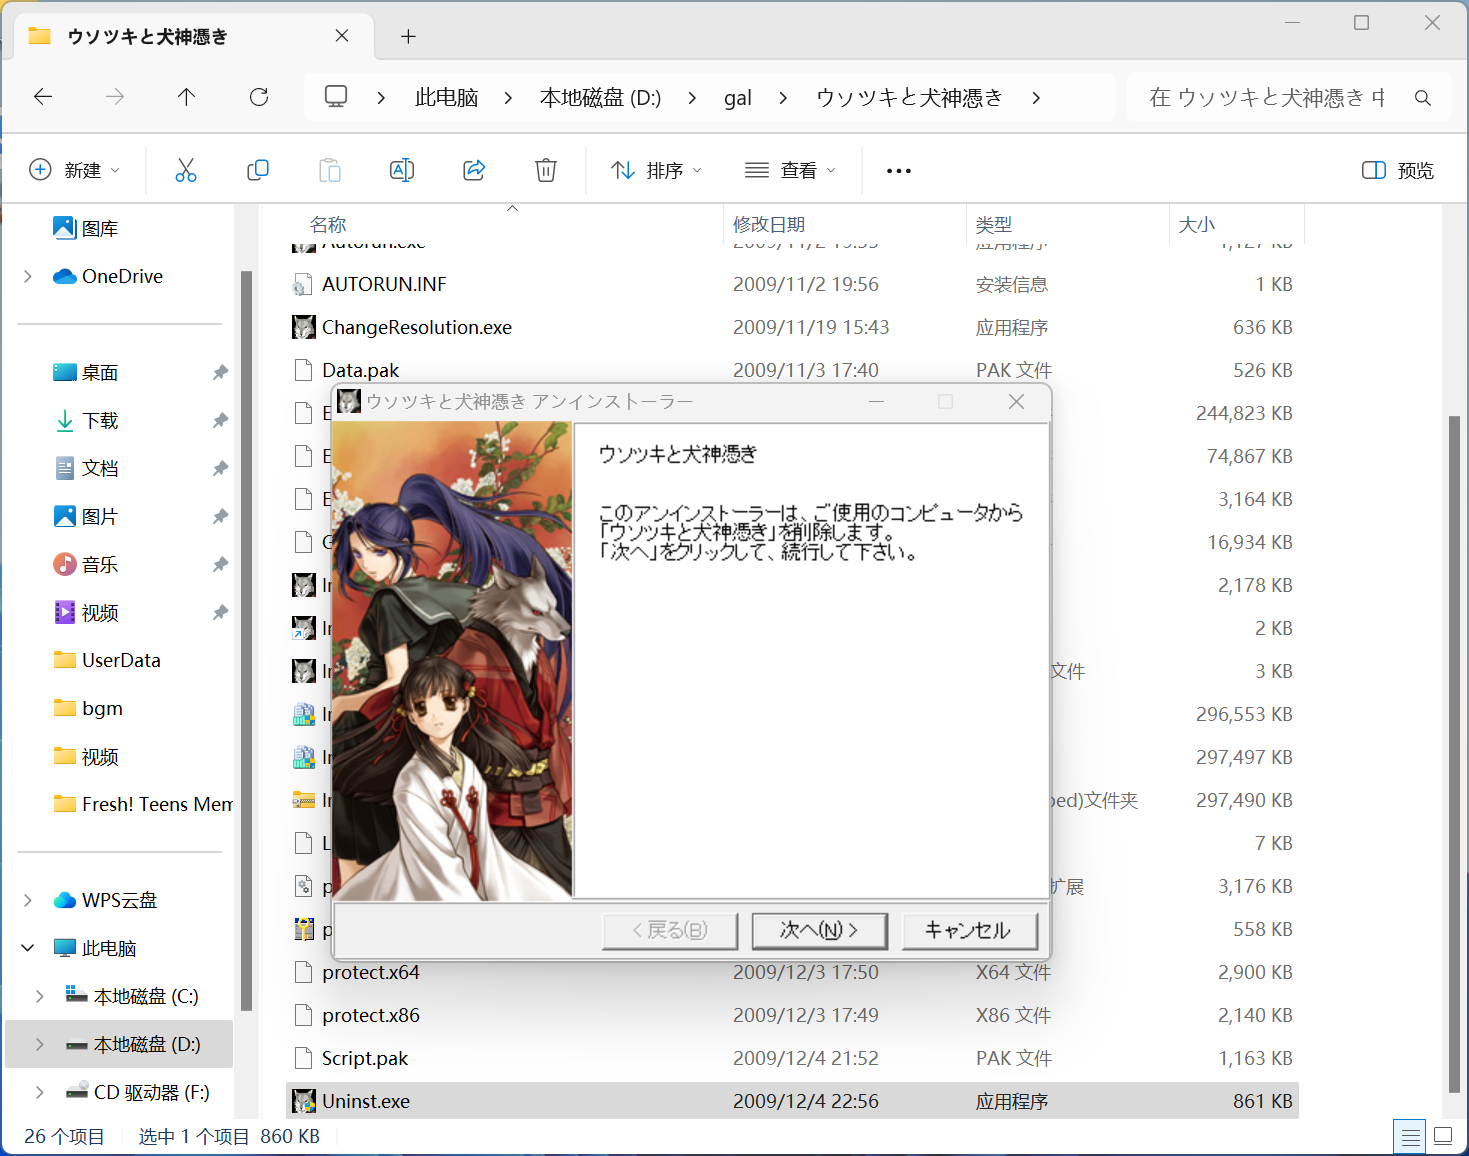Open the 新建 new dropdown

[75, 170]
